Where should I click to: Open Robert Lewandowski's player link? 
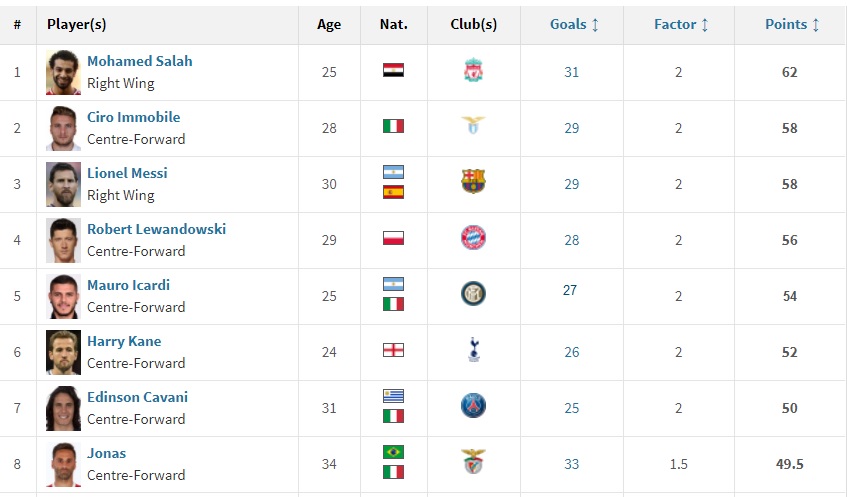pos(157,229)
